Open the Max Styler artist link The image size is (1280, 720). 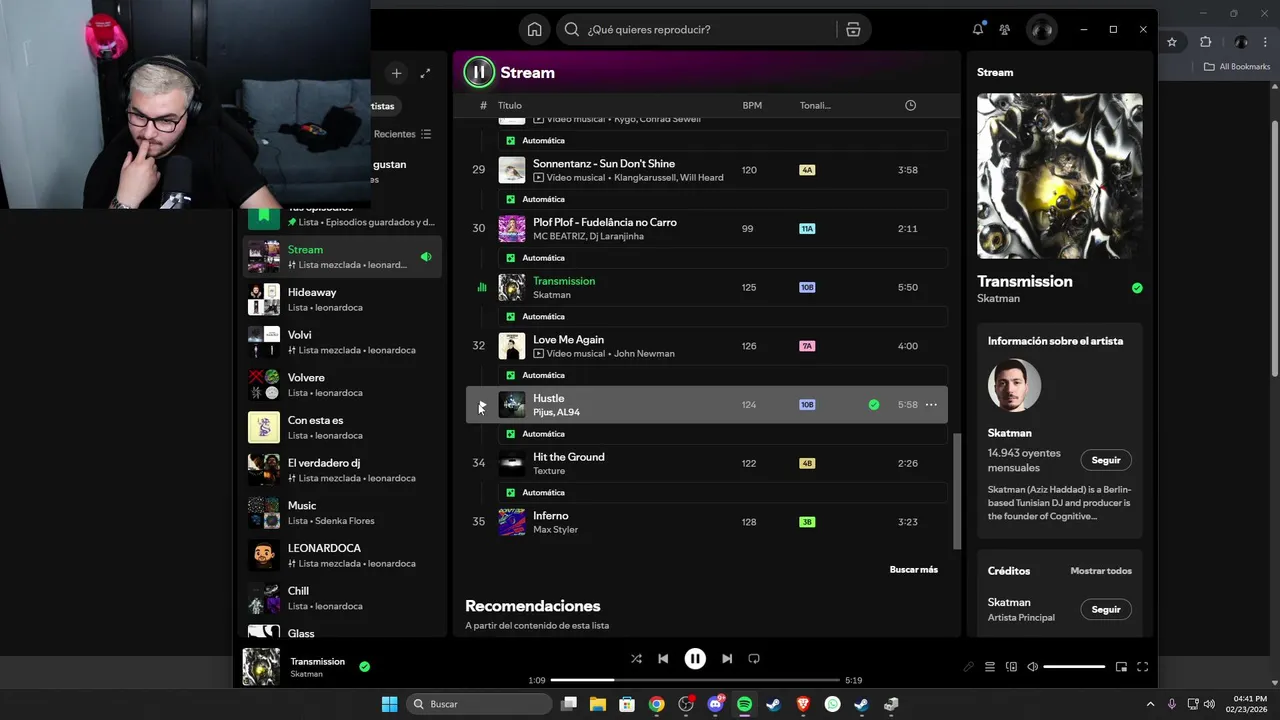555,530
